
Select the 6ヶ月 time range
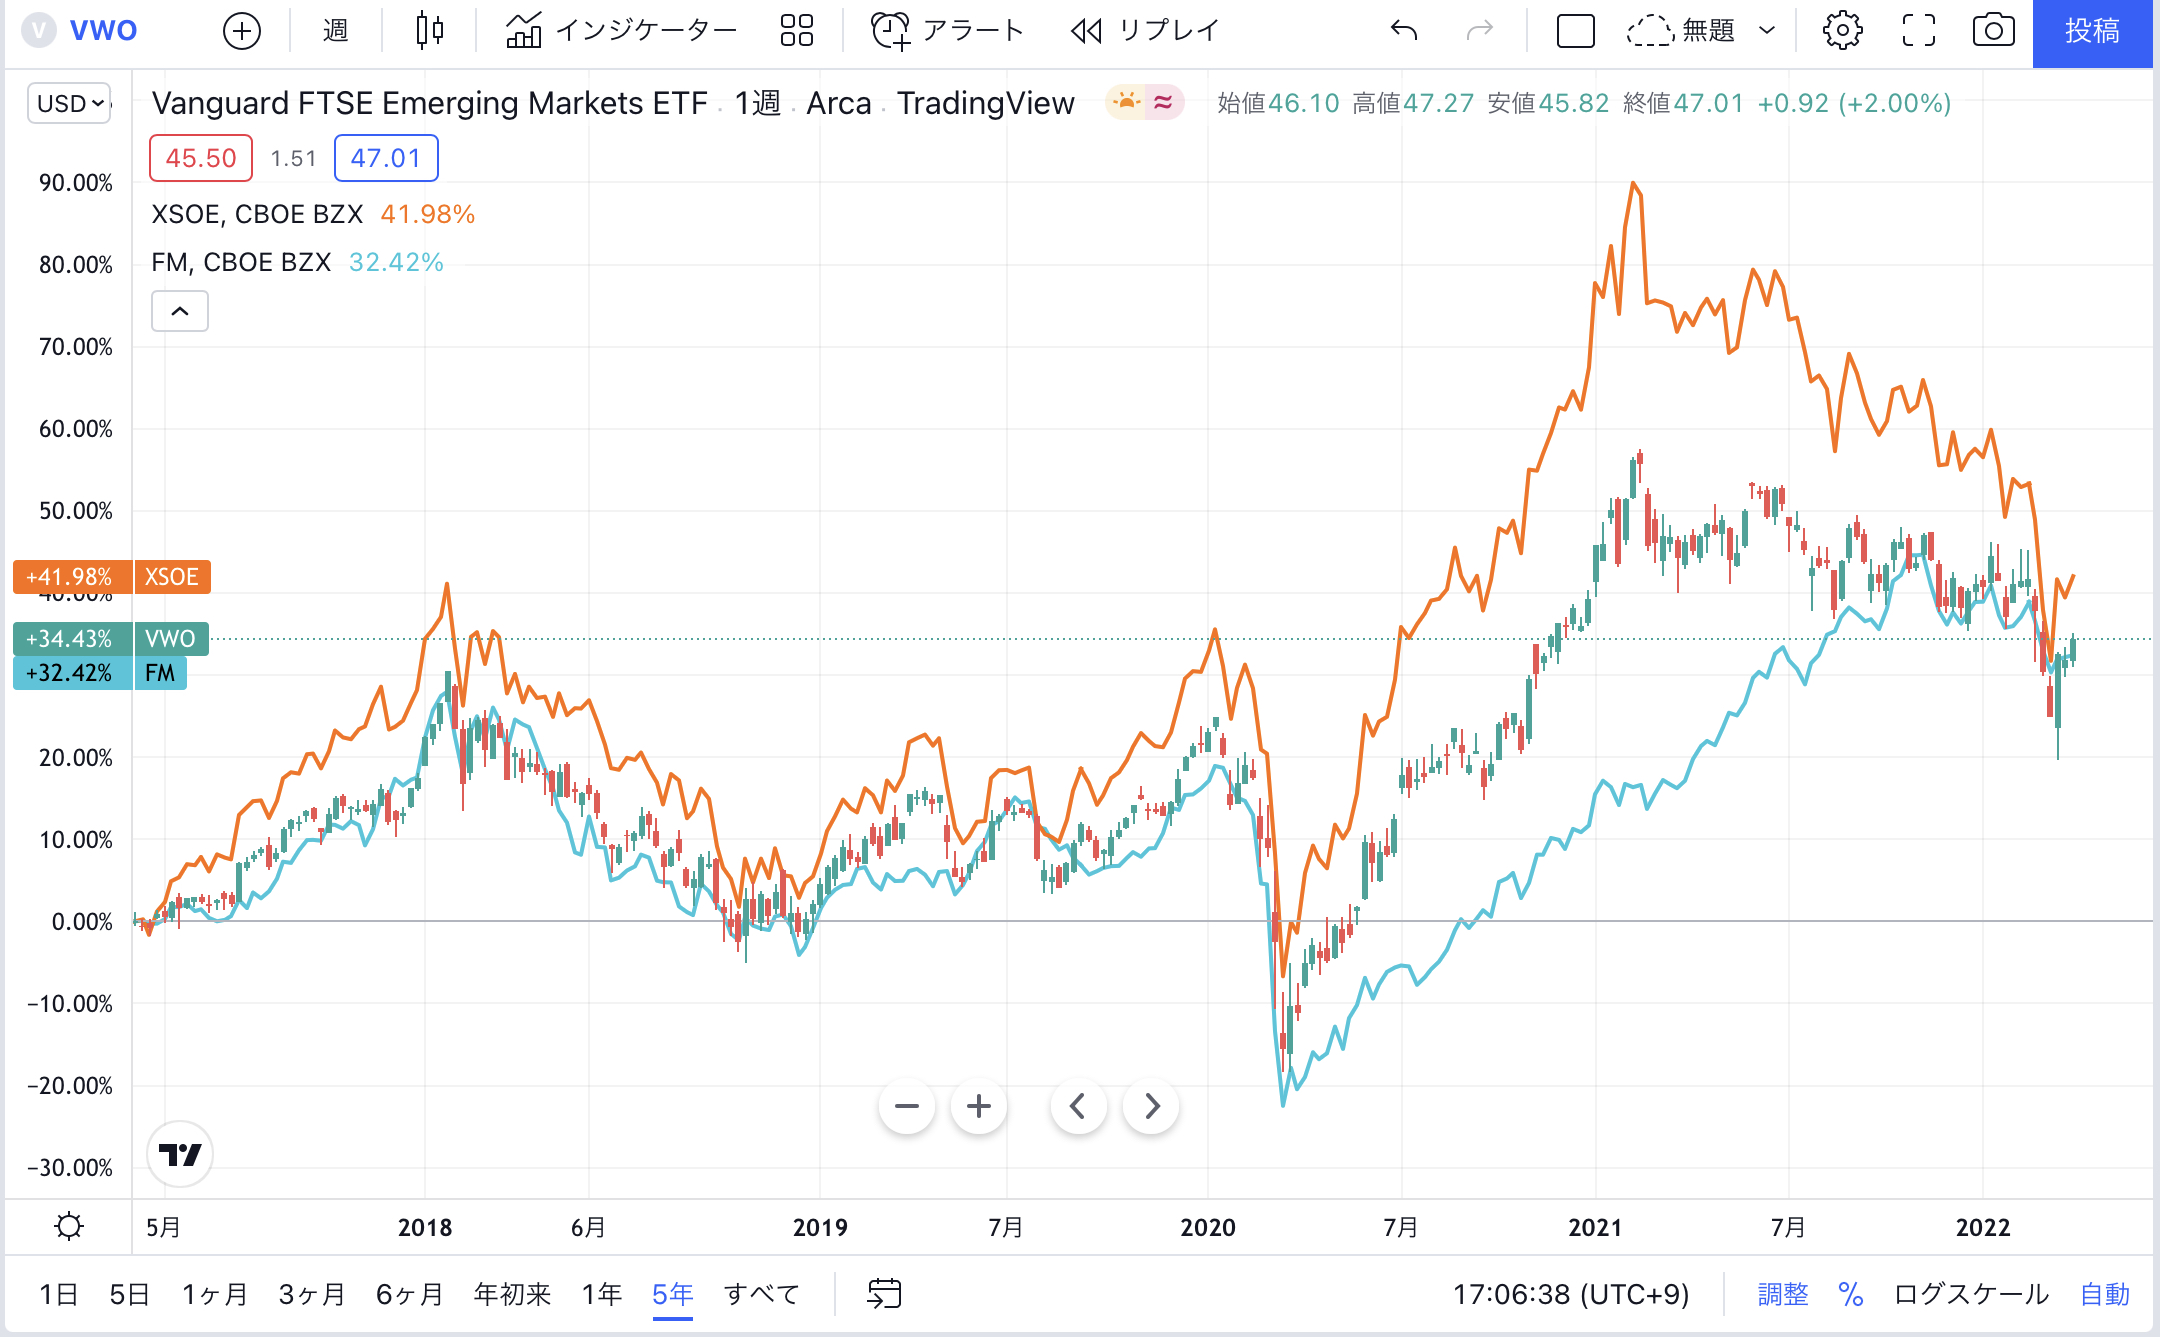click(x=410, y=1295)
